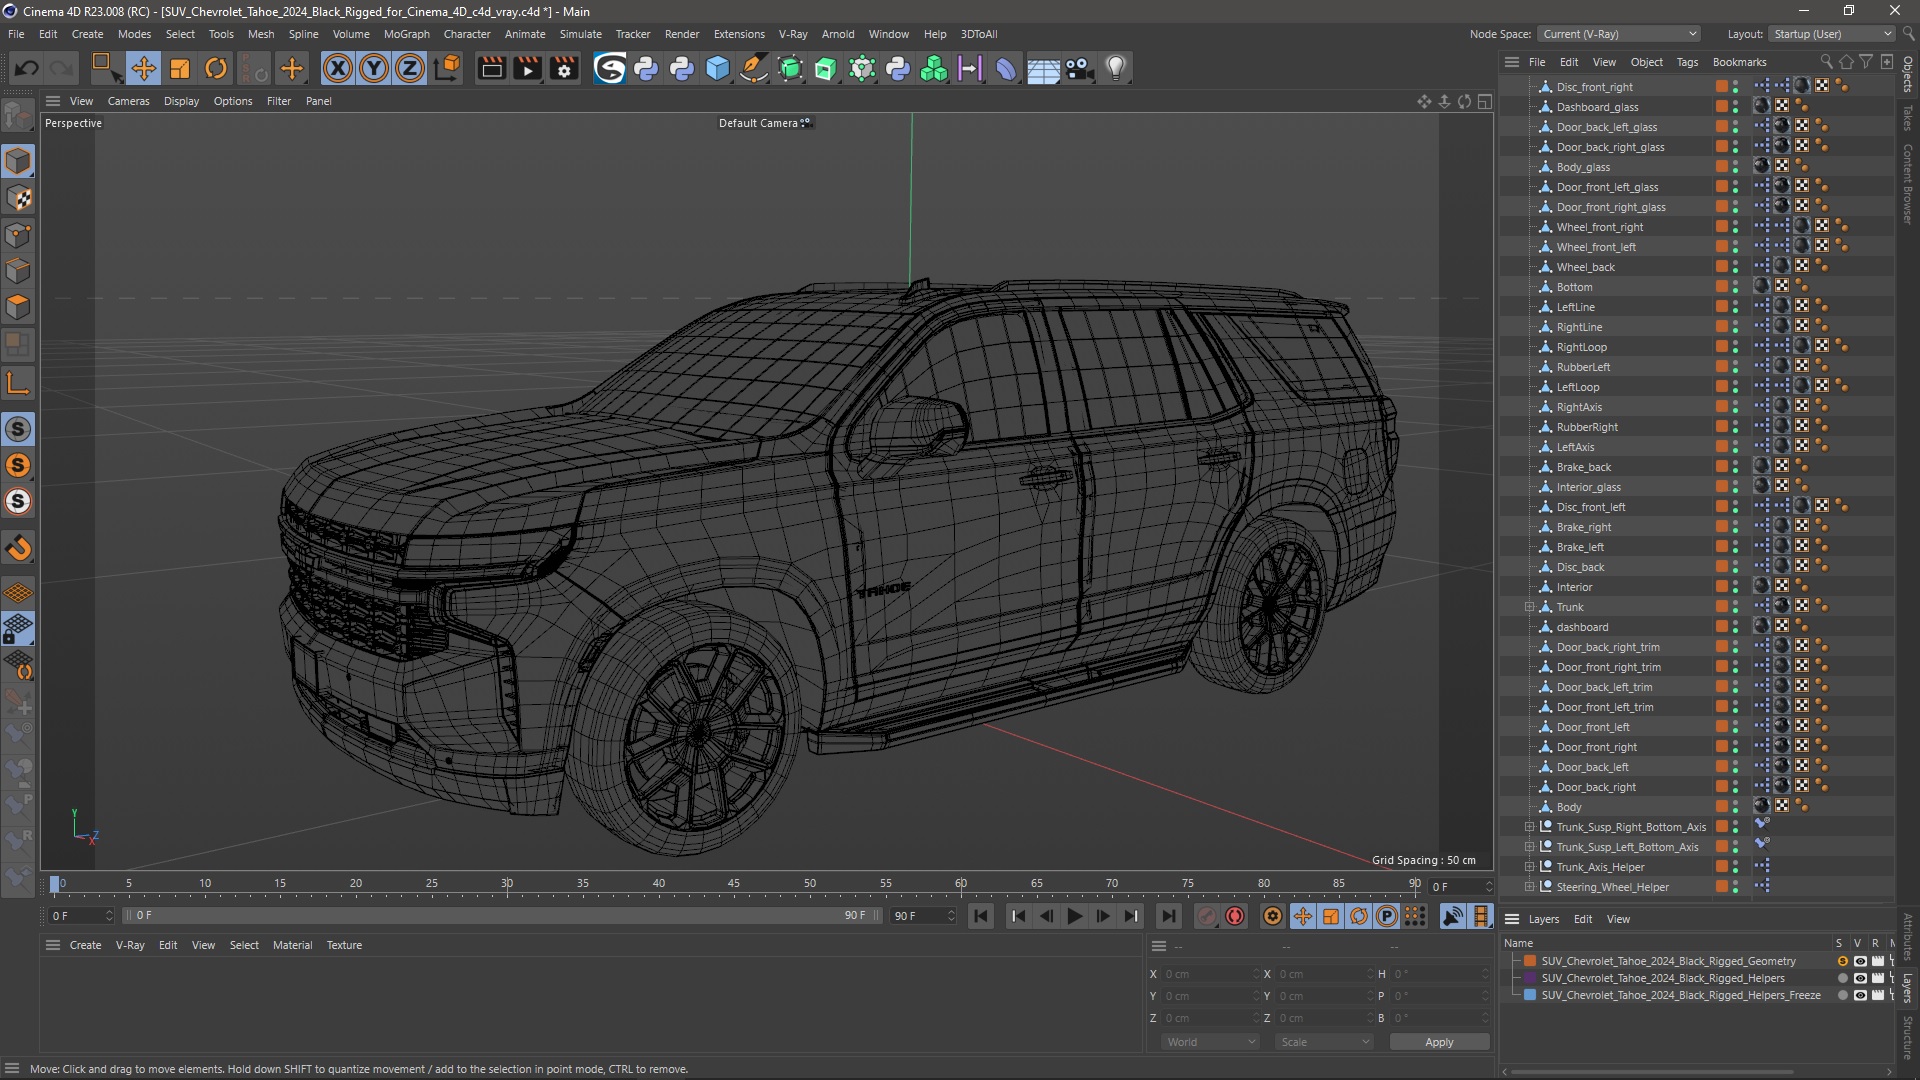Click the Geometry layer color swatch
Screen dimensions: 1920x1080
tap(1530, 961)
